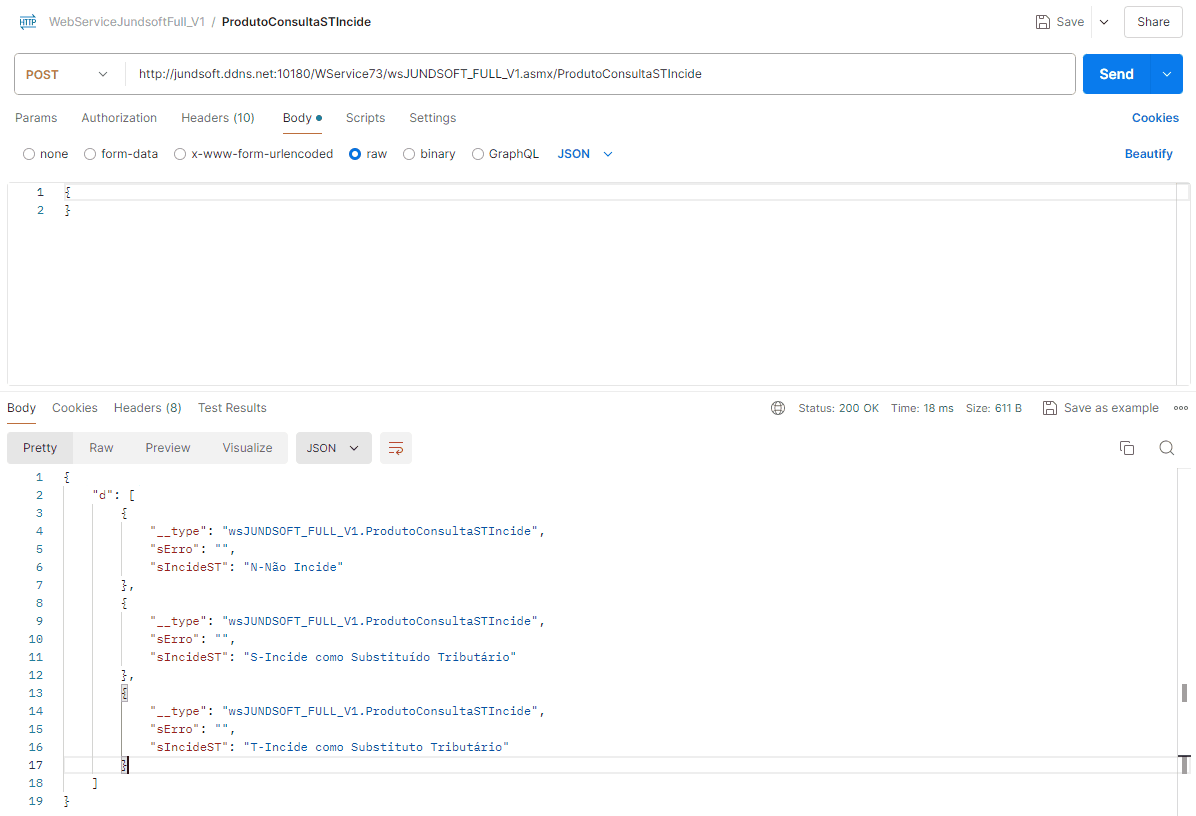Expand the Send button dropdown arrow

(x=1166, y=74)
